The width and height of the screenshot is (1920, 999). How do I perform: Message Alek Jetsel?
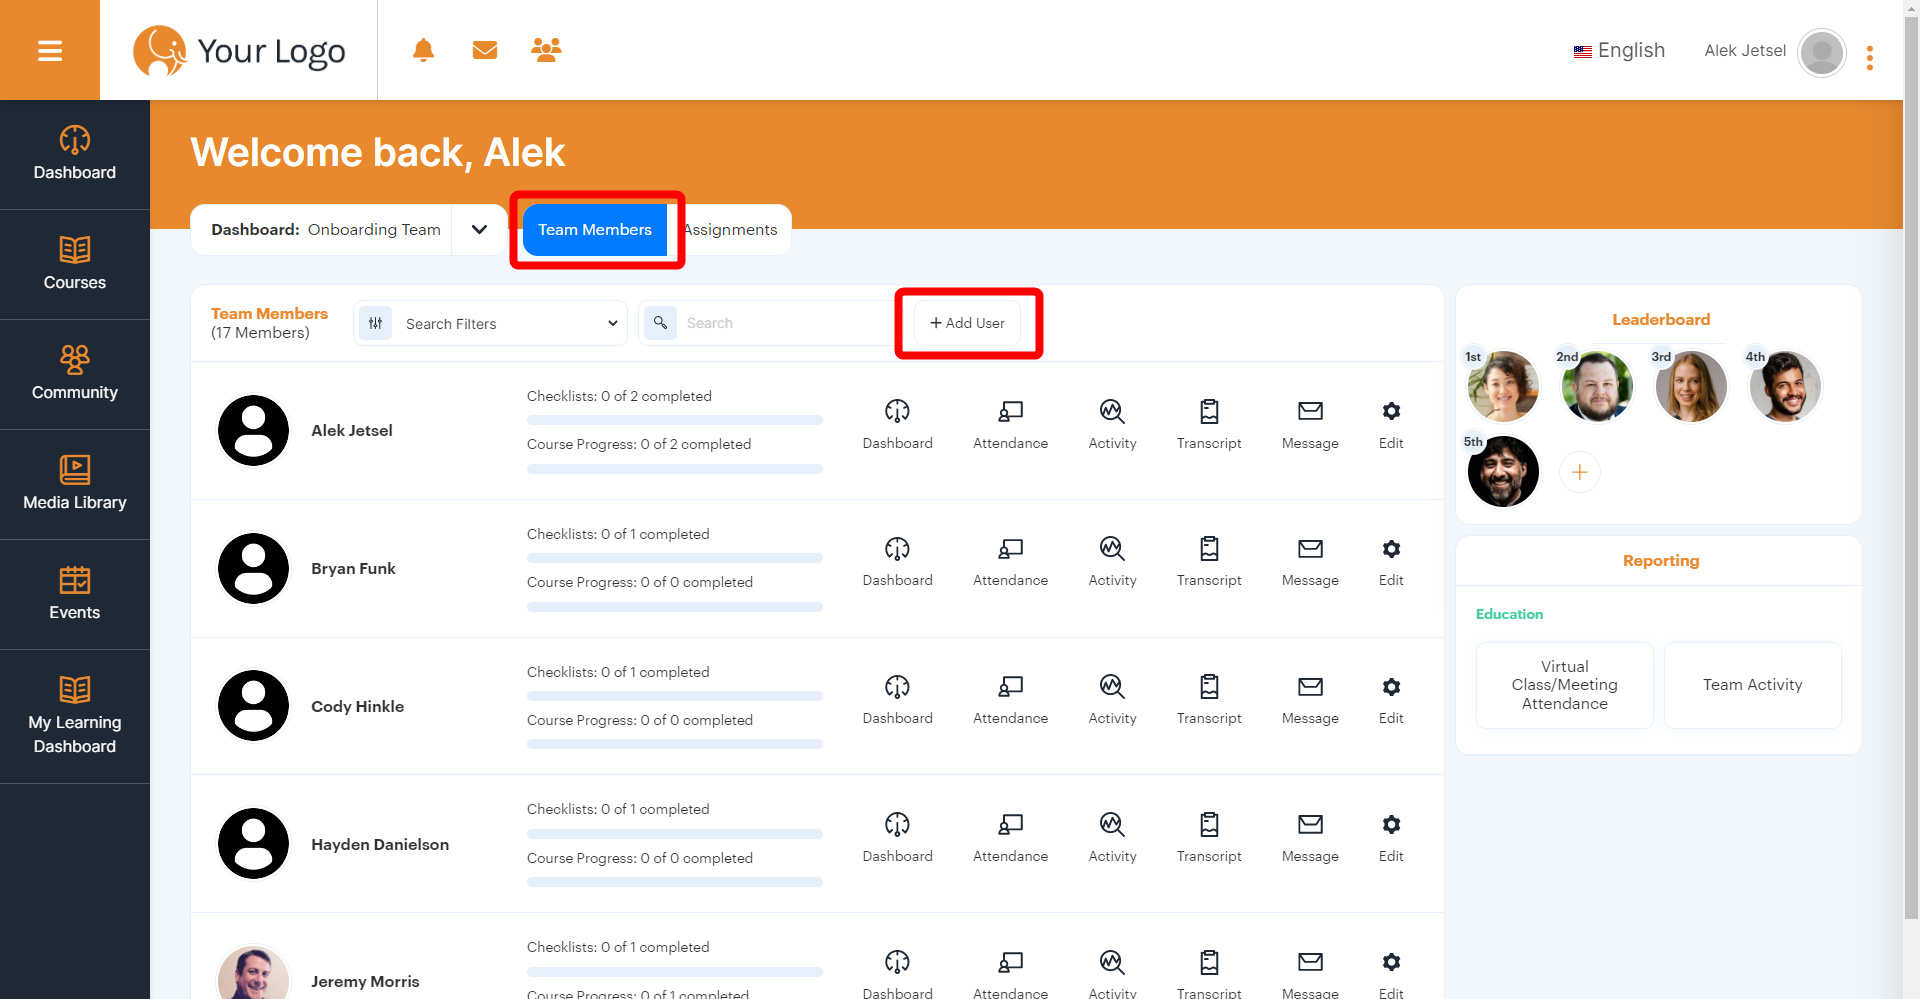click(1310, 424)
